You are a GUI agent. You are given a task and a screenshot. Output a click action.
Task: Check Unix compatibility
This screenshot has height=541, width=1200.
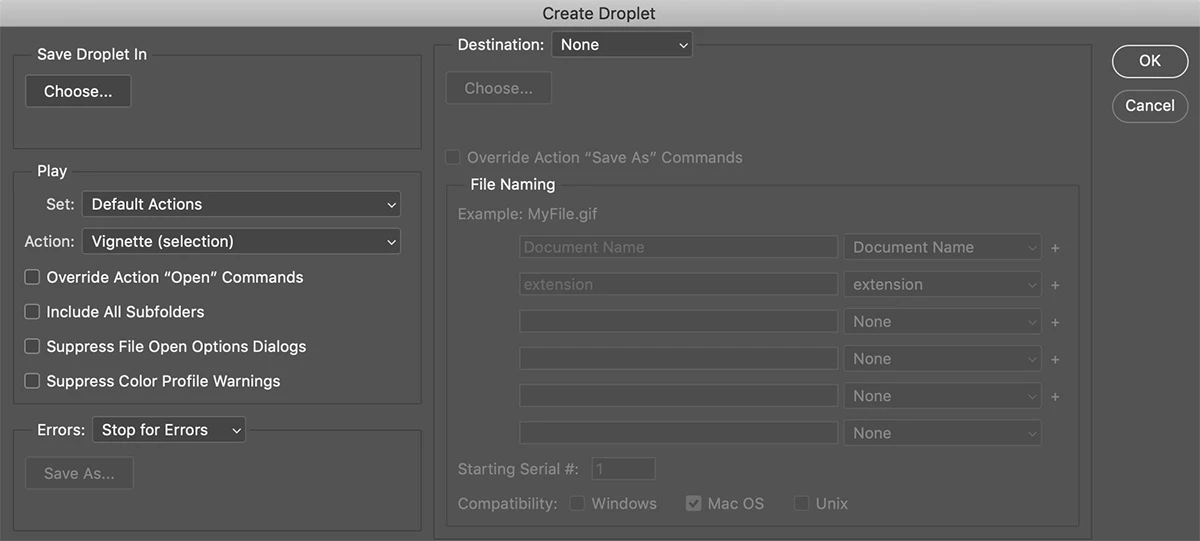point(801,503)
